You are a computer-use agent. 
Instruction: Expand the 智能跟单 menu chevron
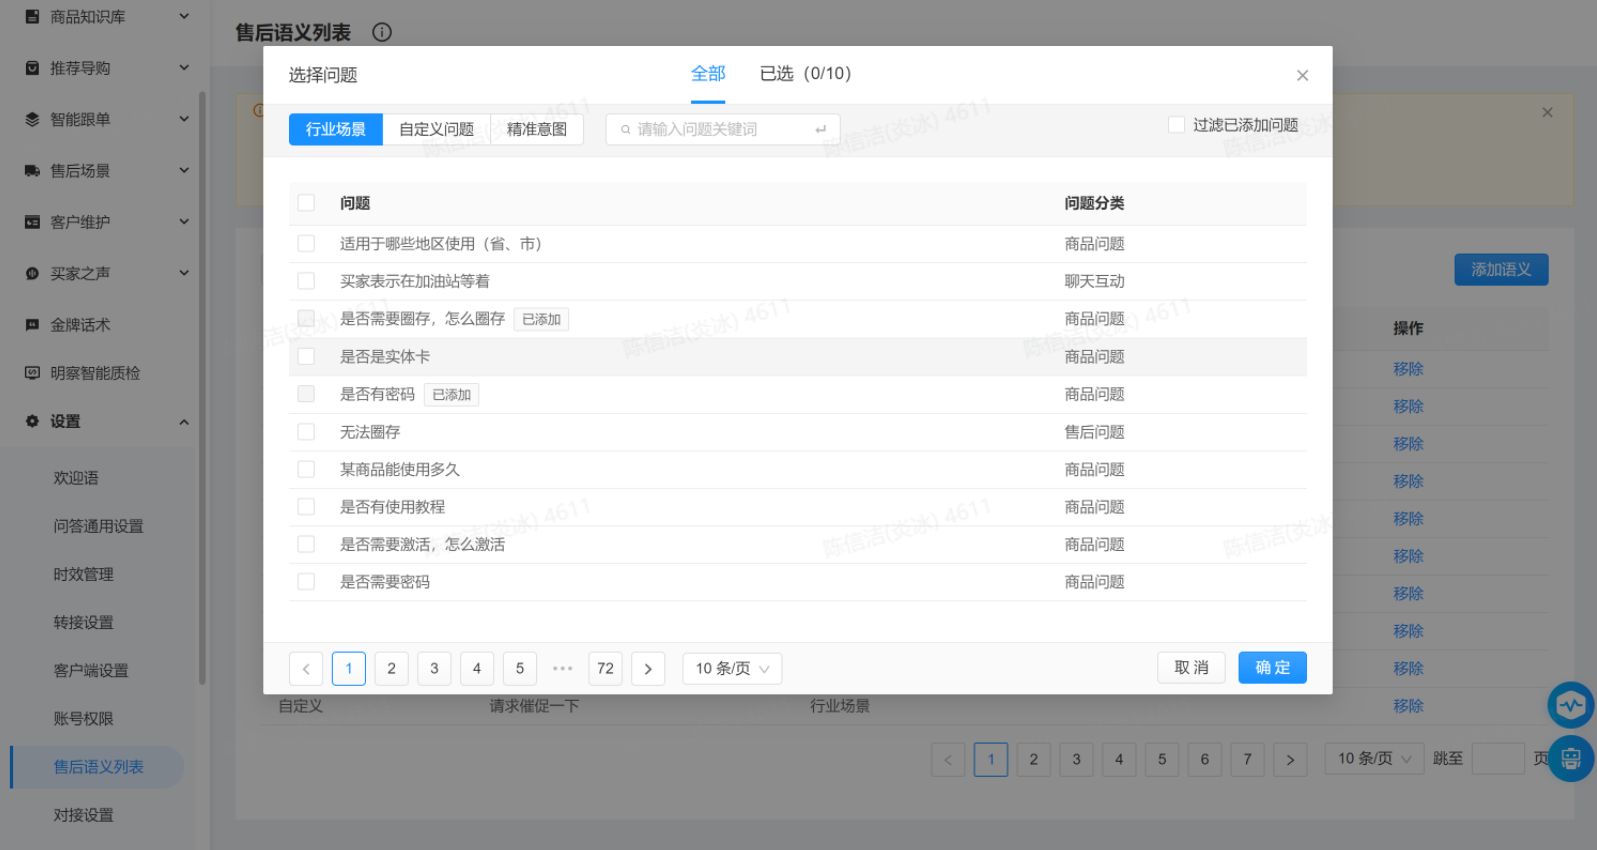point(184,119)
